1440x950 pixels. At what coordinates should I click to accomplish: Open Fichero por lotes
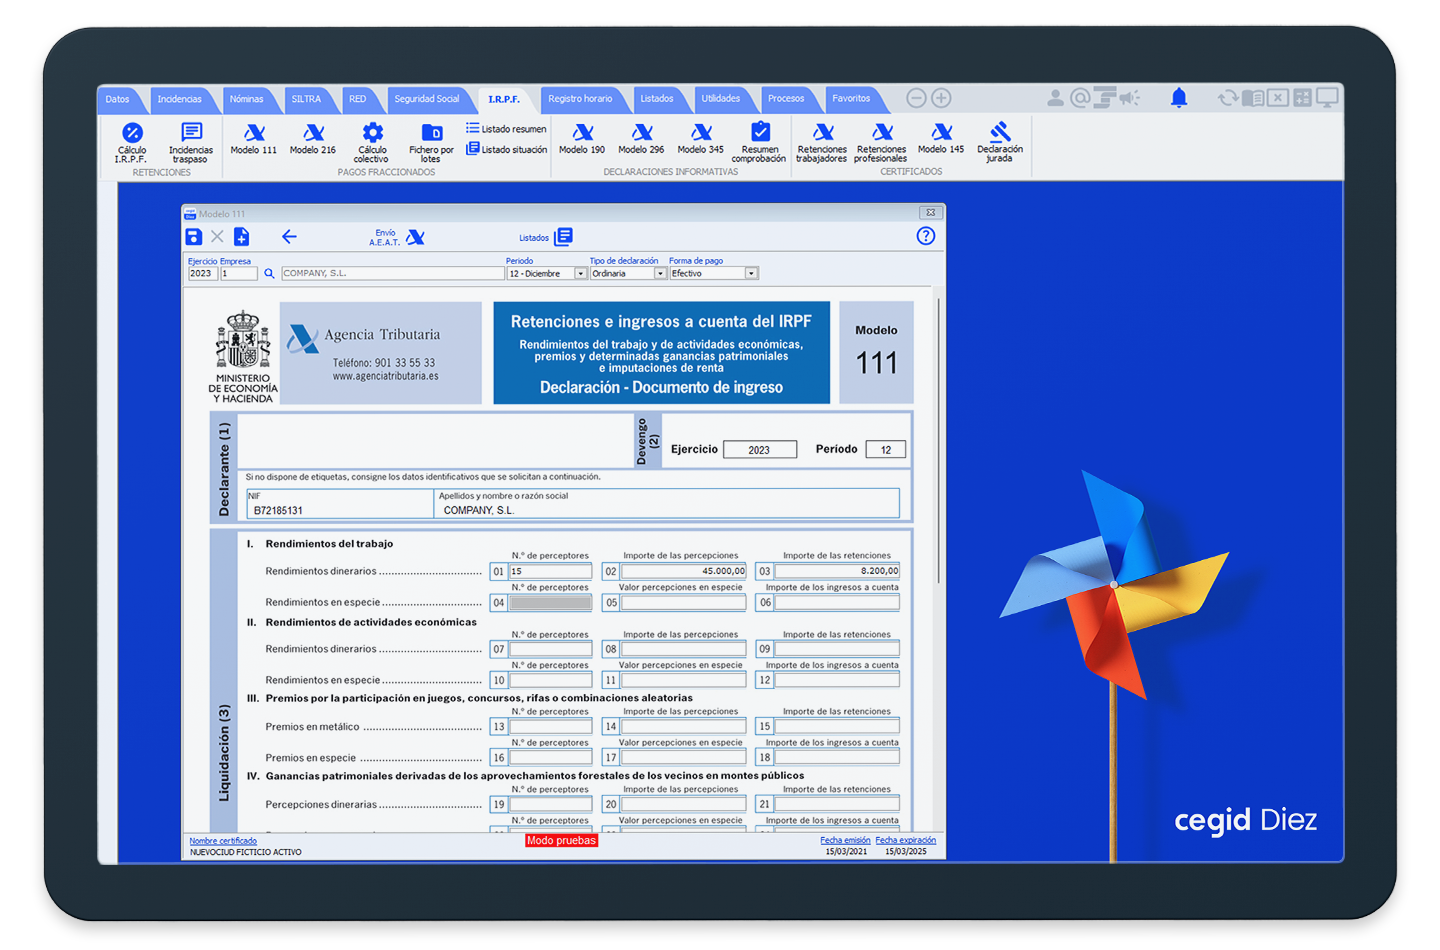point(431,133)
